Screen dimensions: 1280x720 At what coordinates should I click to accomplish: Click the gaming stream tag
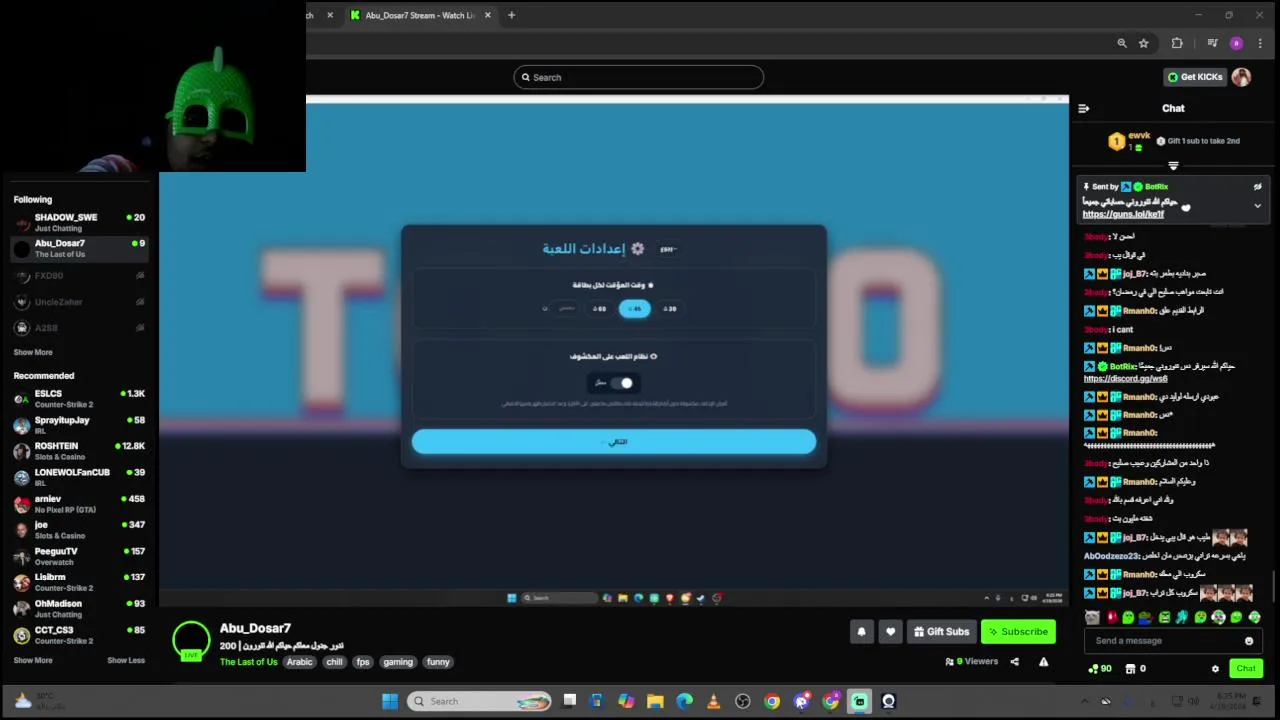click(398, 662)
